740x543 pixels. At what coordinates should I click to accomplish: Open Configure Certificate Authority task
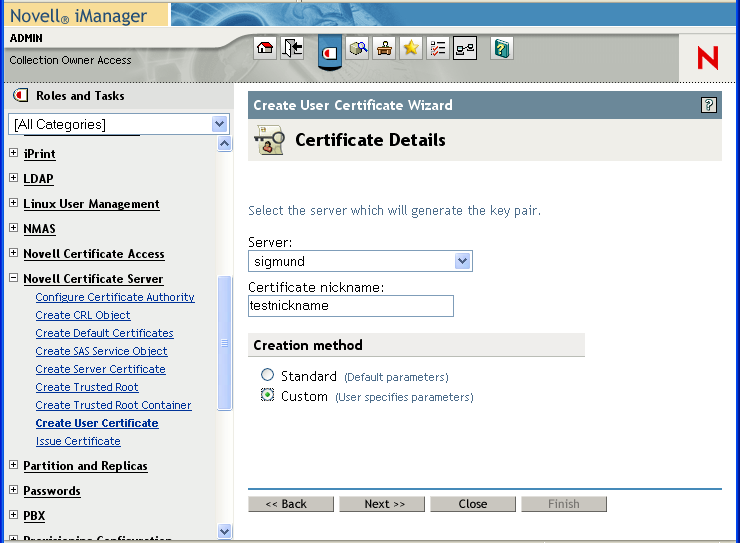click(115, 297)
